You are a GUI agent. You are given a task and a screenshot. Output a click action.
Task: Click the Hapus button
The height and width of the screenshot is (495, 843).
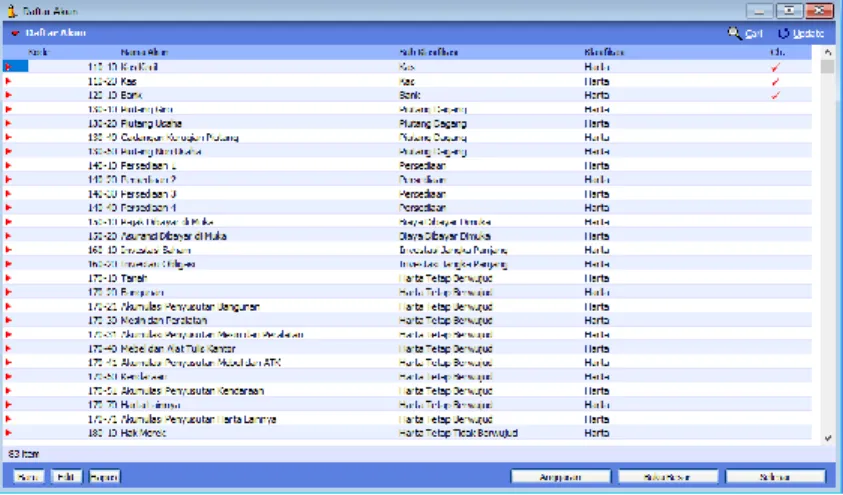pos(104,477)
